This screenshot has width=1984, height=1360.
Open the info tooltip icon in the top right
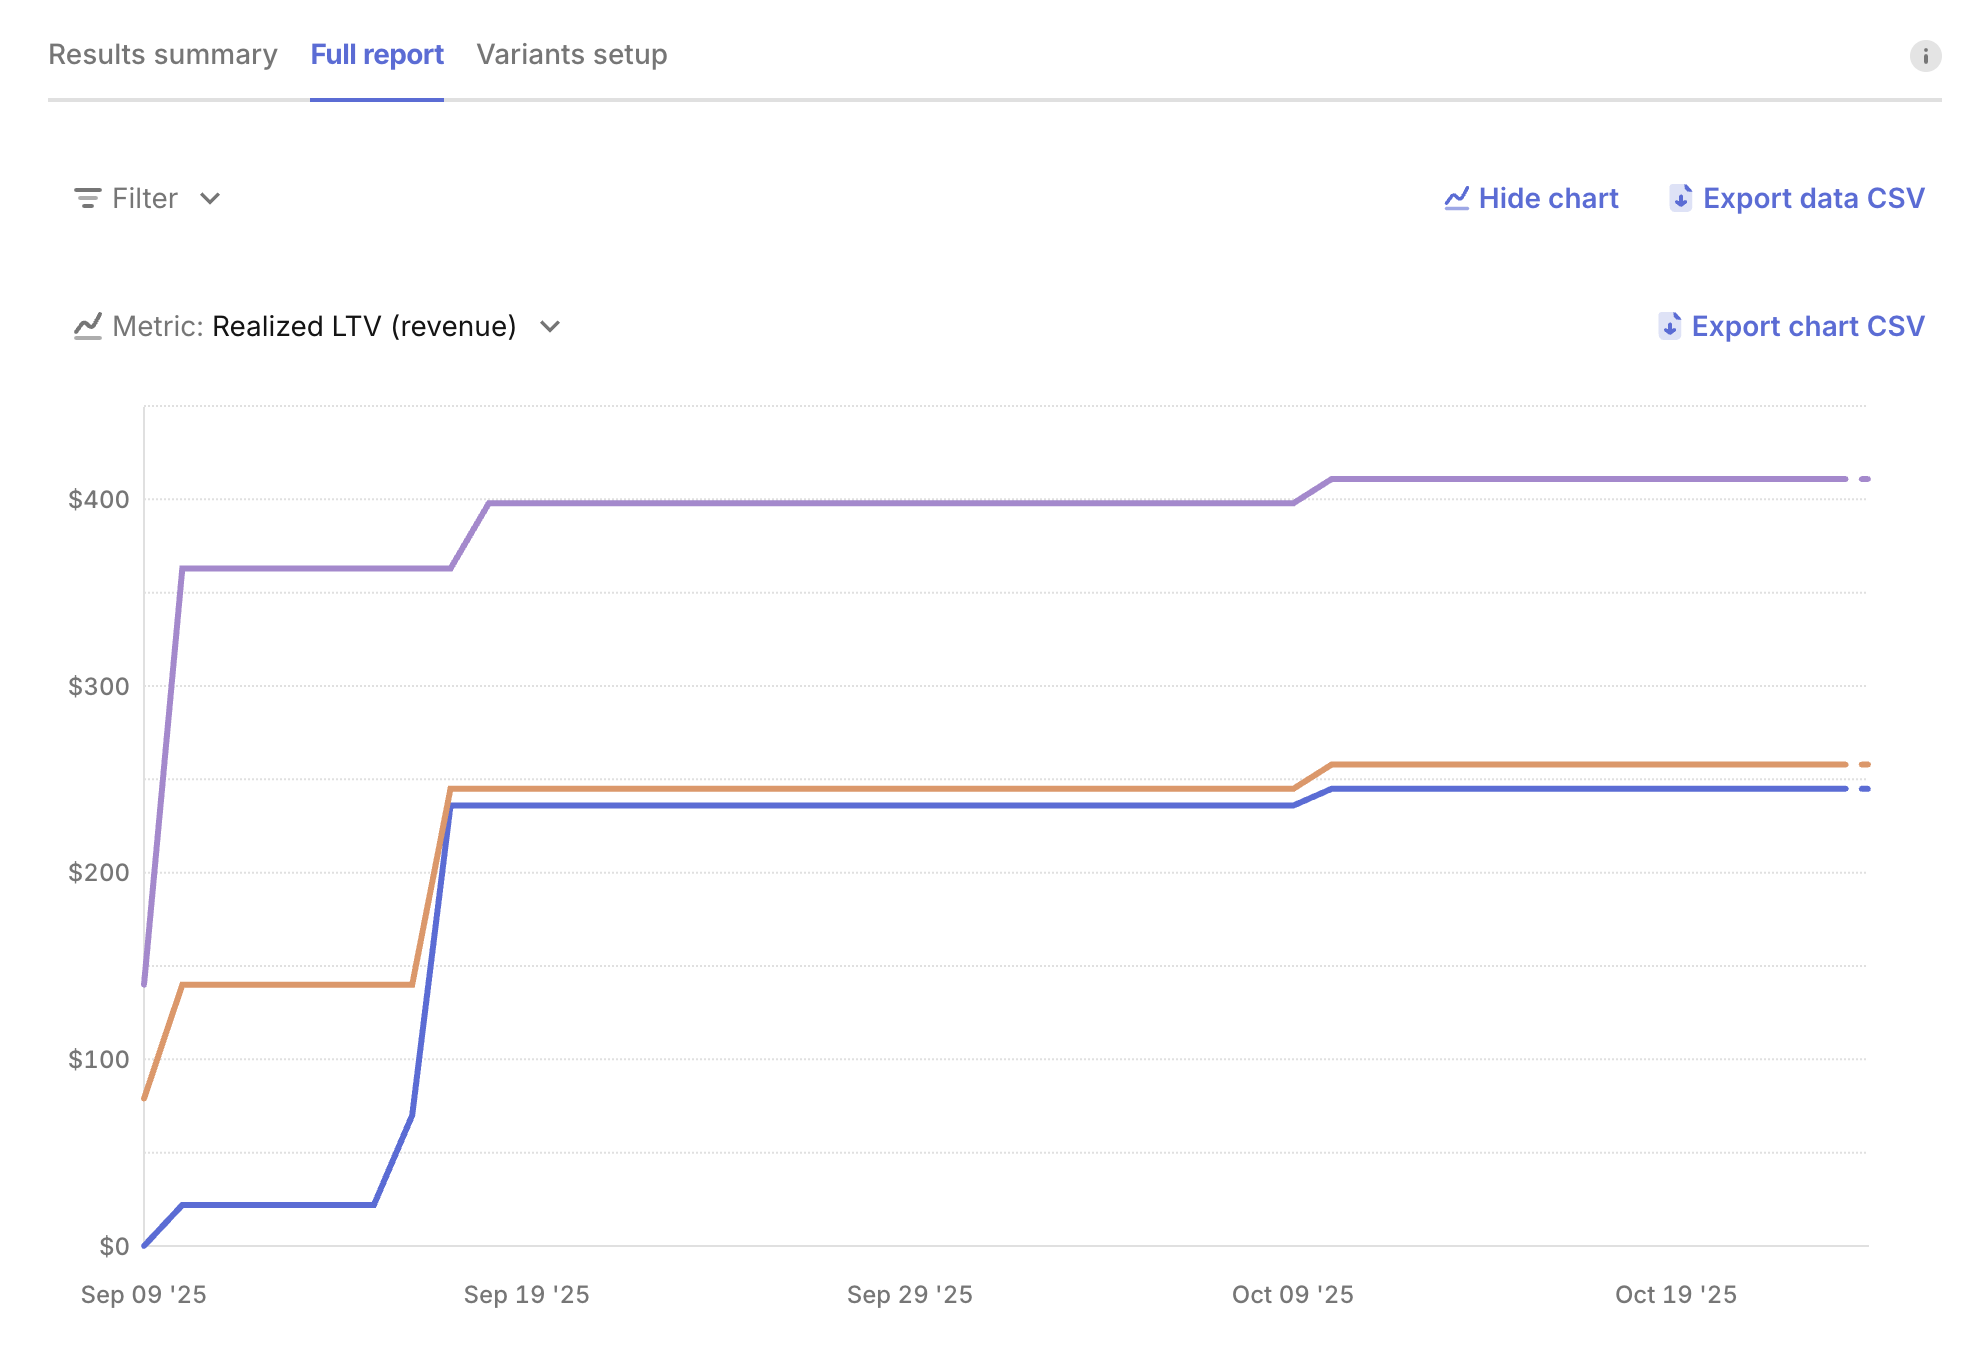[1924, 55]
